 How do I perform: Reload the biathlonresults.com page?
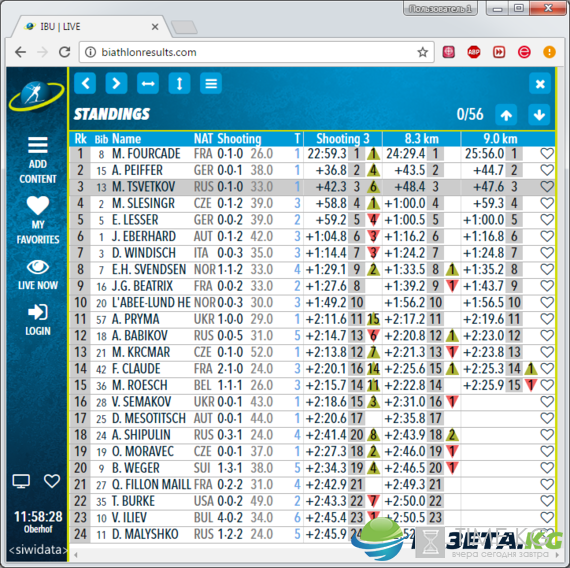(x=65, y=52)
